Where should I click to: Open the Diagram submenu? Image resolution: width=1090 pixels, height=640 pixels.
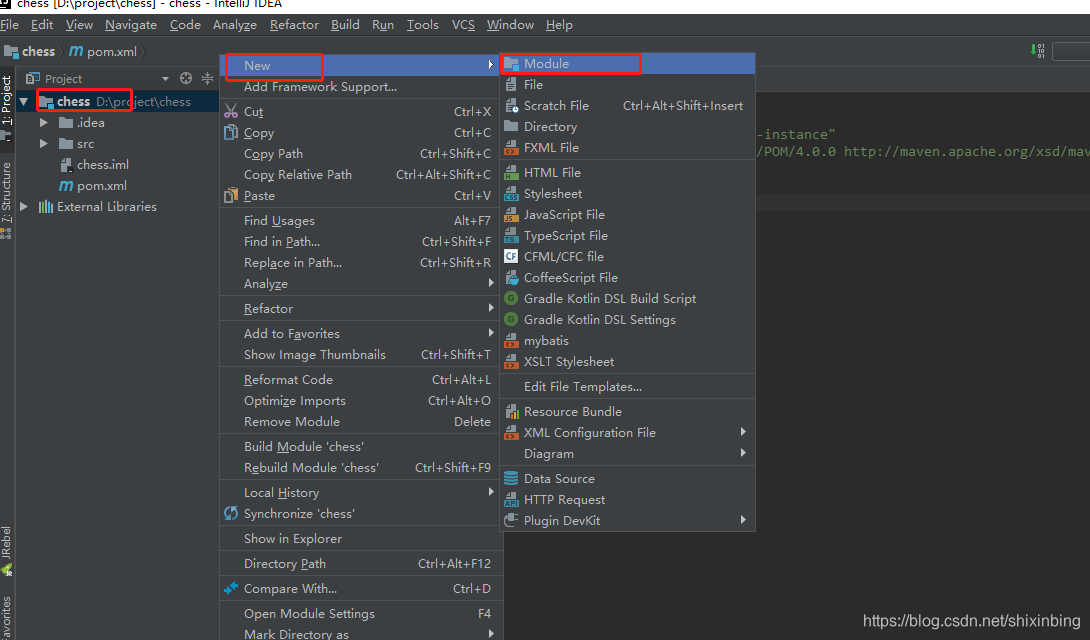tap(628, 453)
